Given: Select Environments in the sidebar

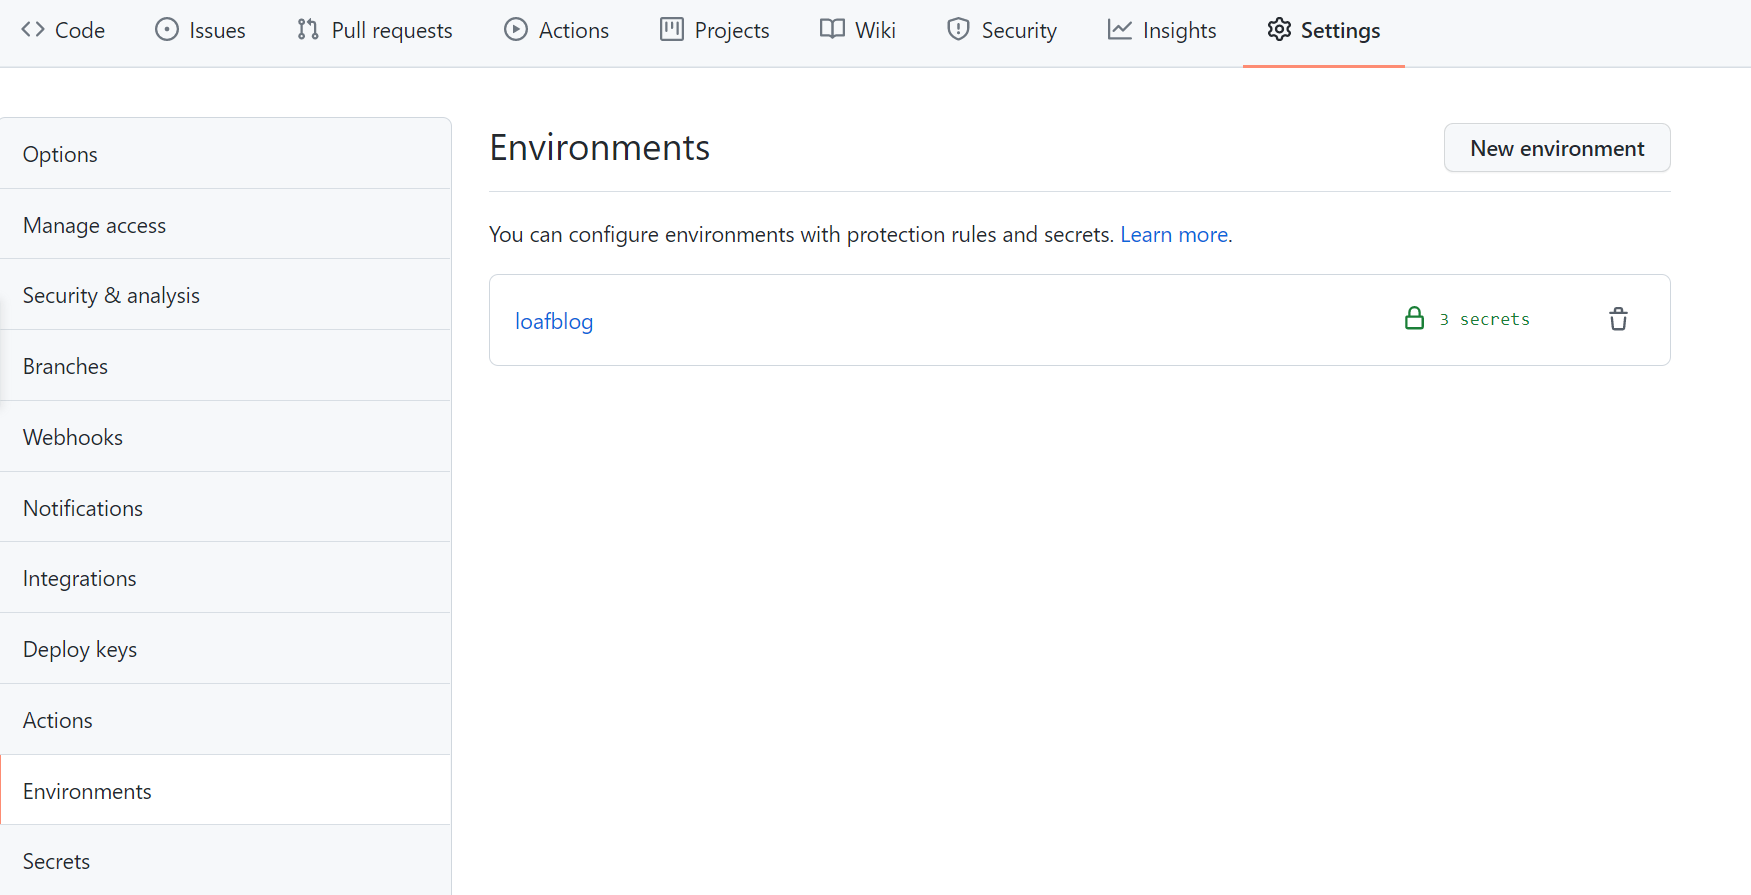Looking at the screenshot, I should (226, 791).
